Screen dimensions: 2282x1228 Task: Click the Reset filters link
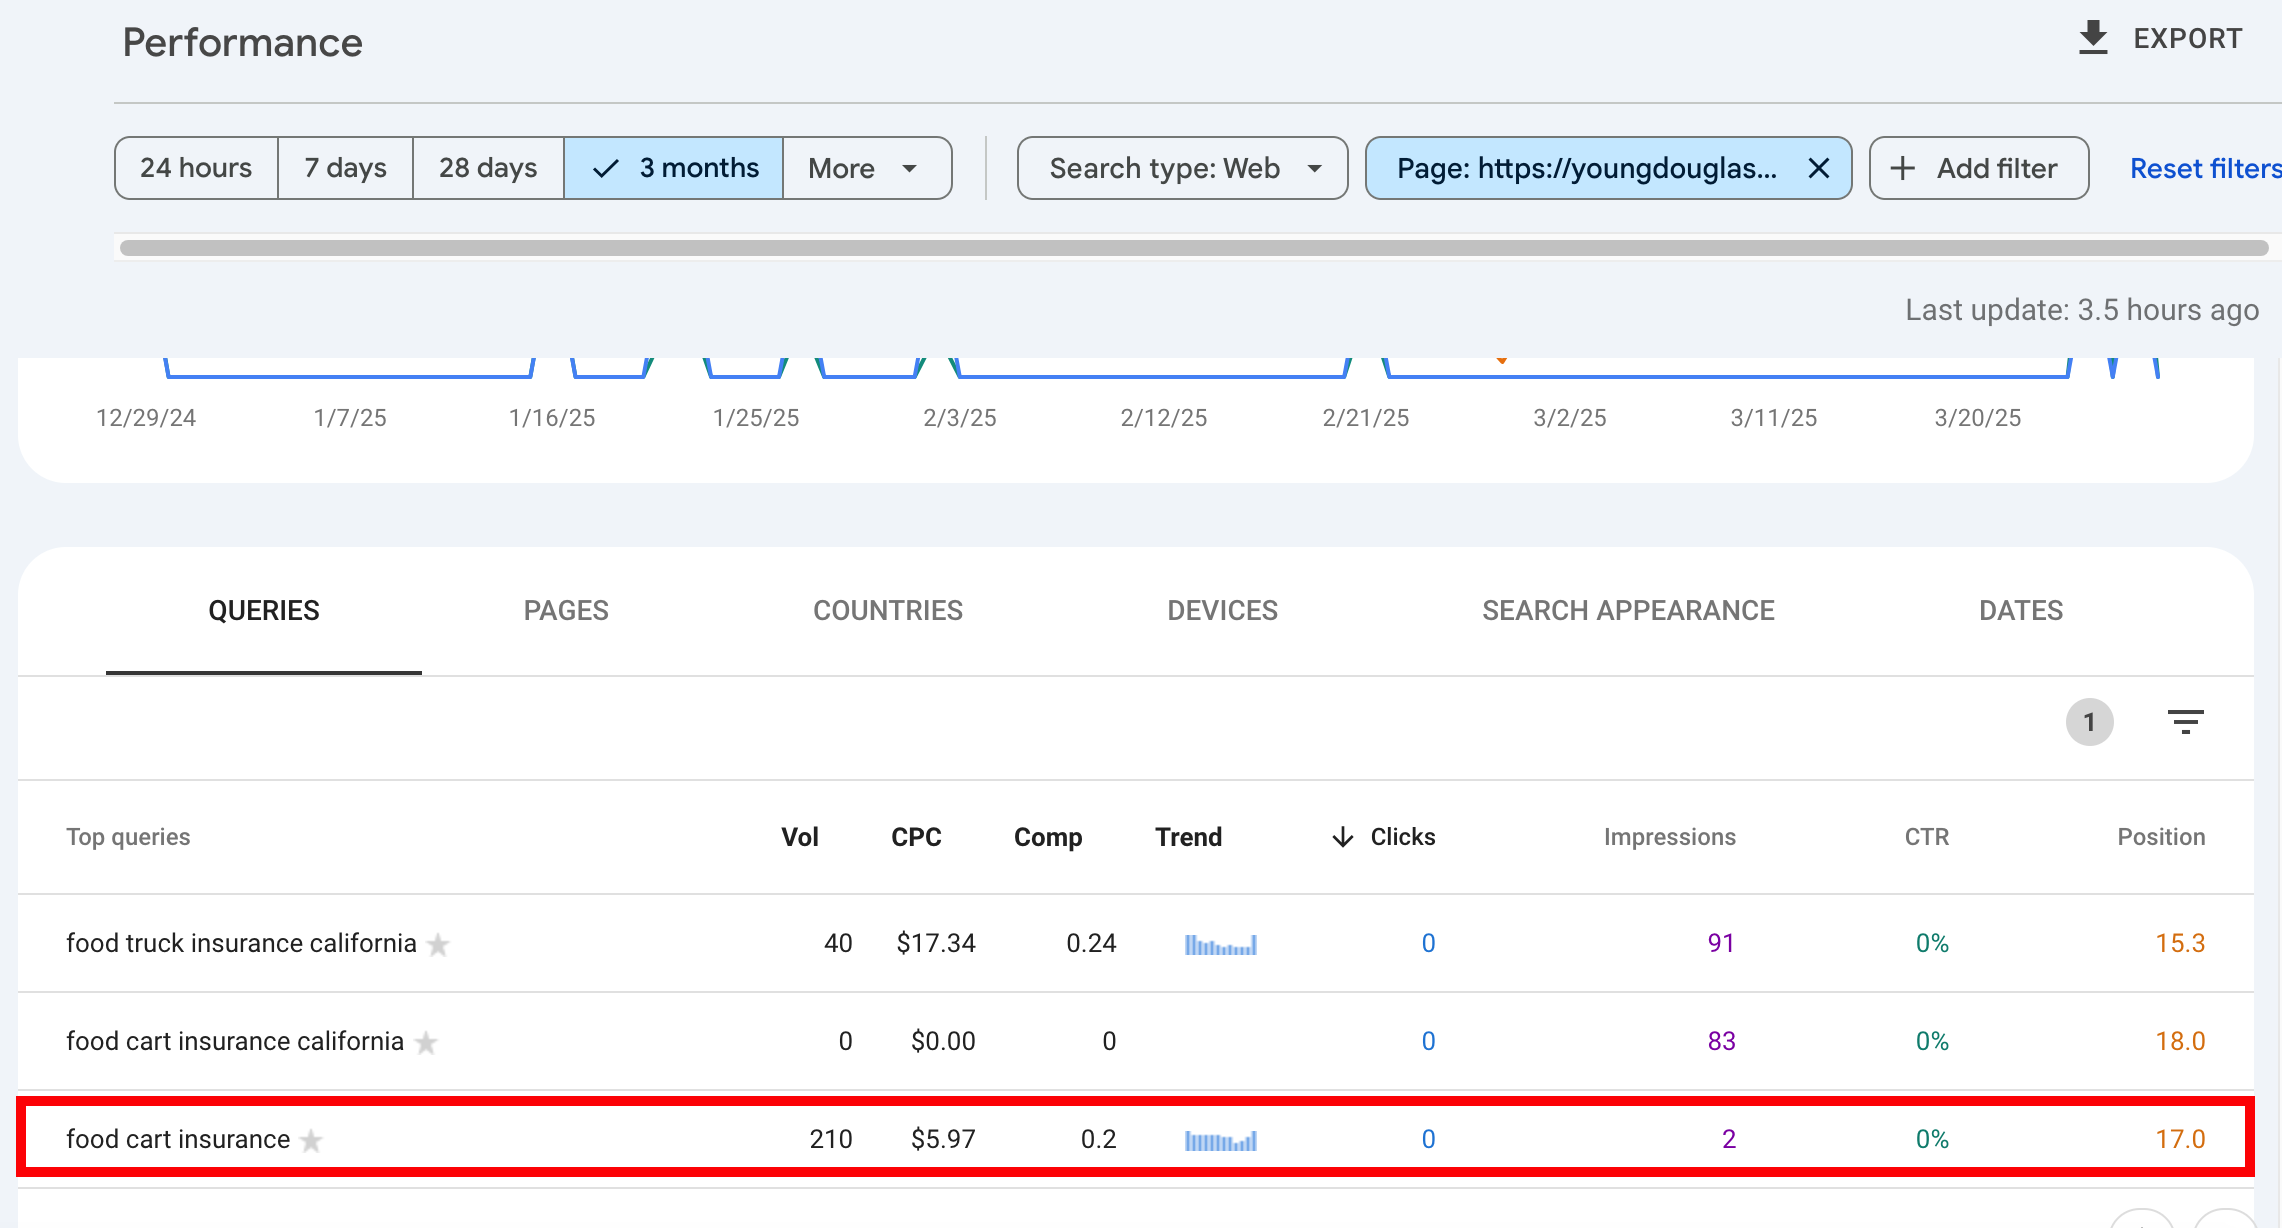[x=2205, y=168]
